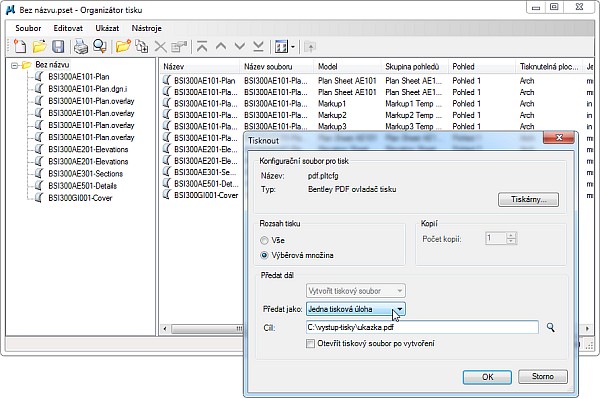Sort by the Model column header

tap(347, 67)
